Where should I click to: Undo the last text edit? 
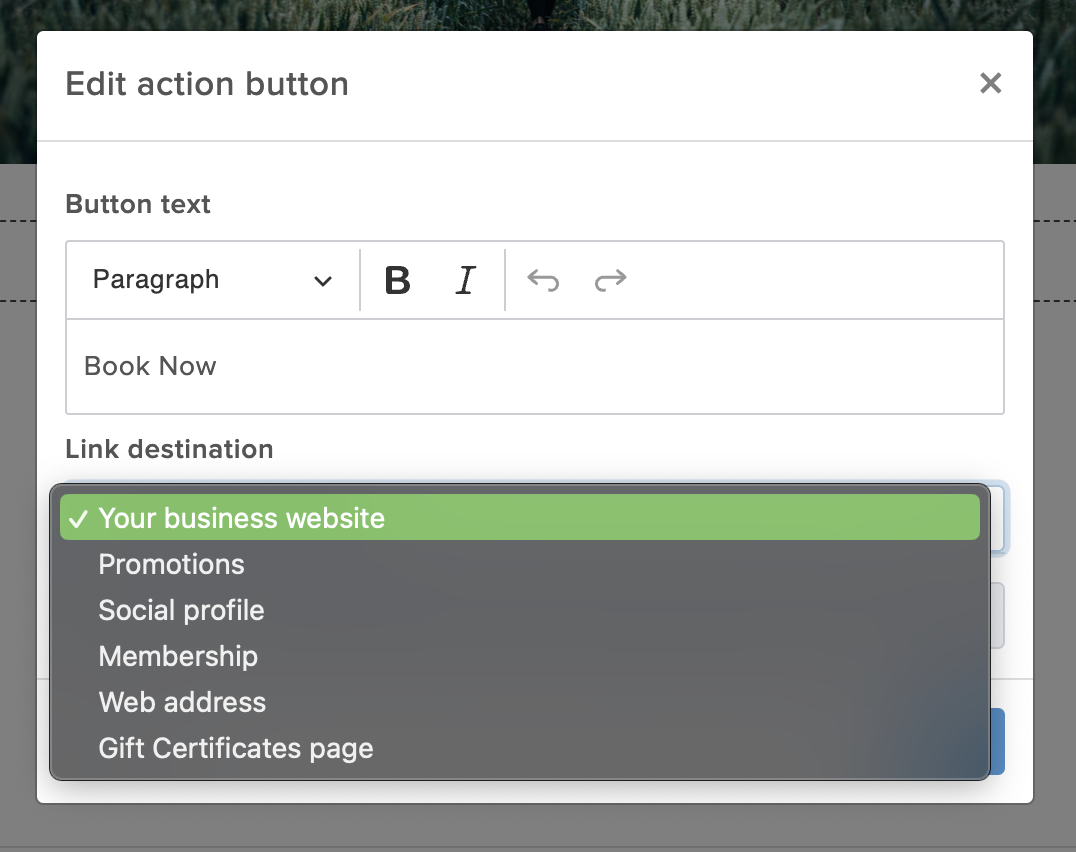543,280
